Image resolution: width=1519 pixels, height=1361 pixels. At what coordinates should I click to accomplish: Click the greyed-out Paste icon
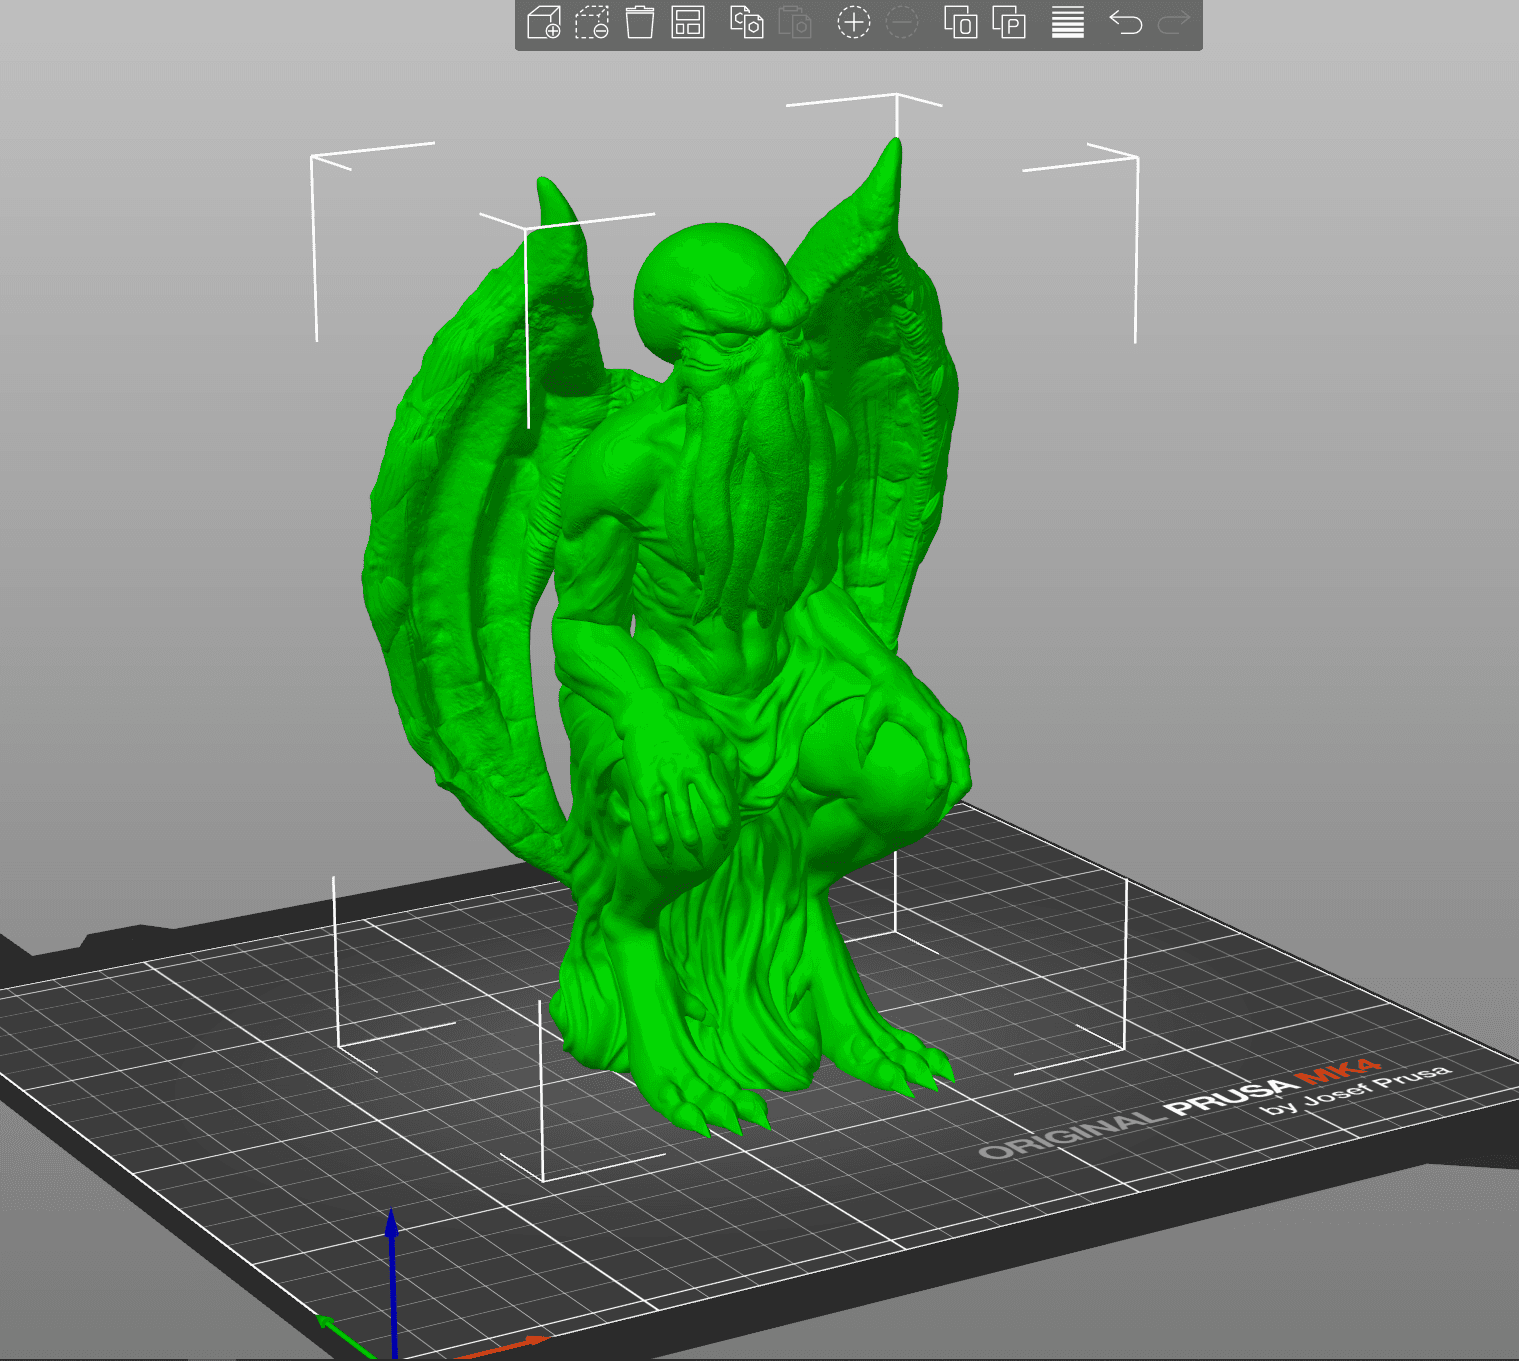coord(795,22)
